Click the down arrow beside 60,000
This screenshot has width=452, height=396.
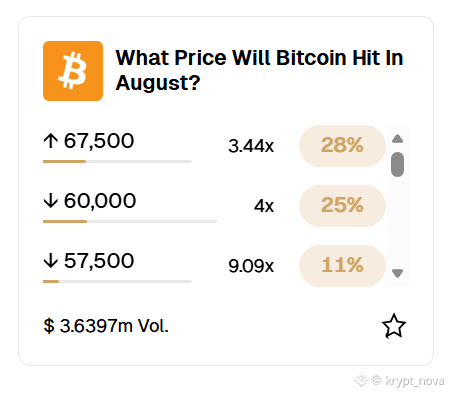click(51, 201)
